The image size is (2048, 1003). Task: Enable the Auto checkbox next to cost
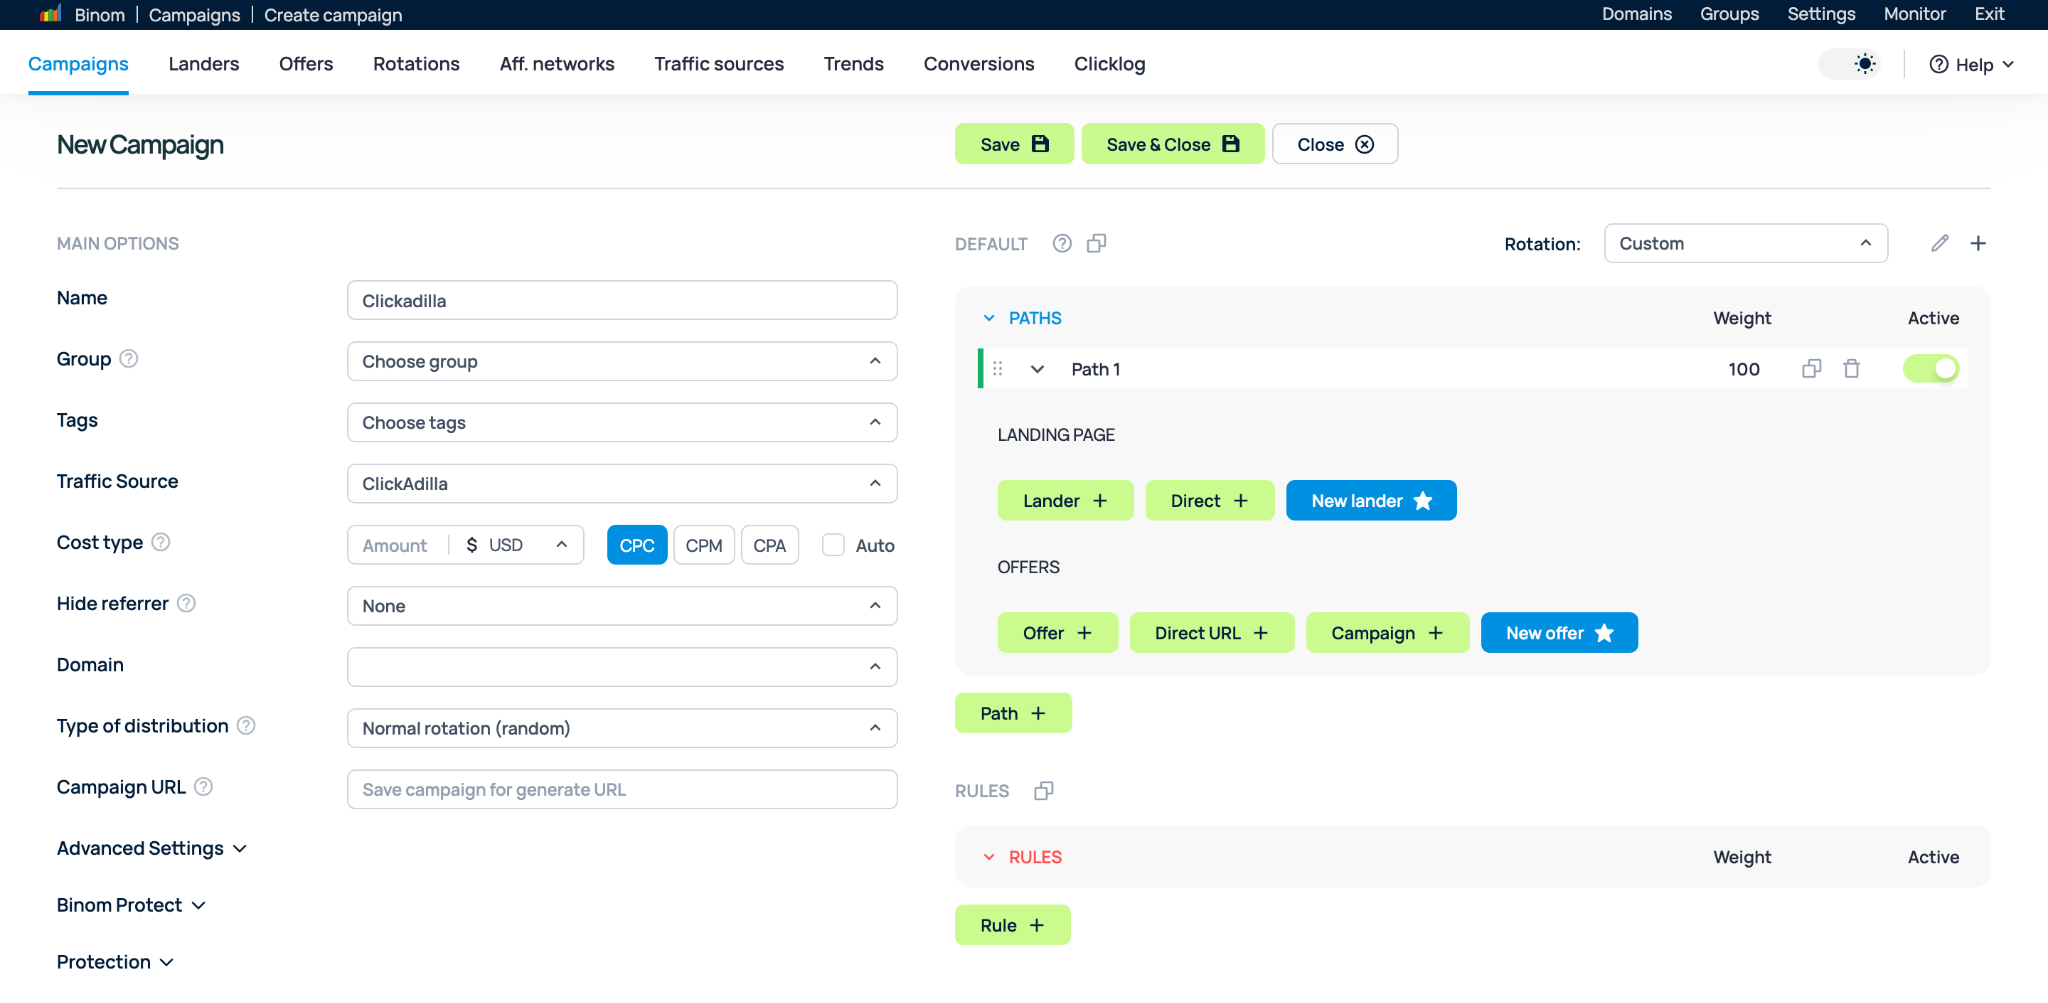click(833, 545)
